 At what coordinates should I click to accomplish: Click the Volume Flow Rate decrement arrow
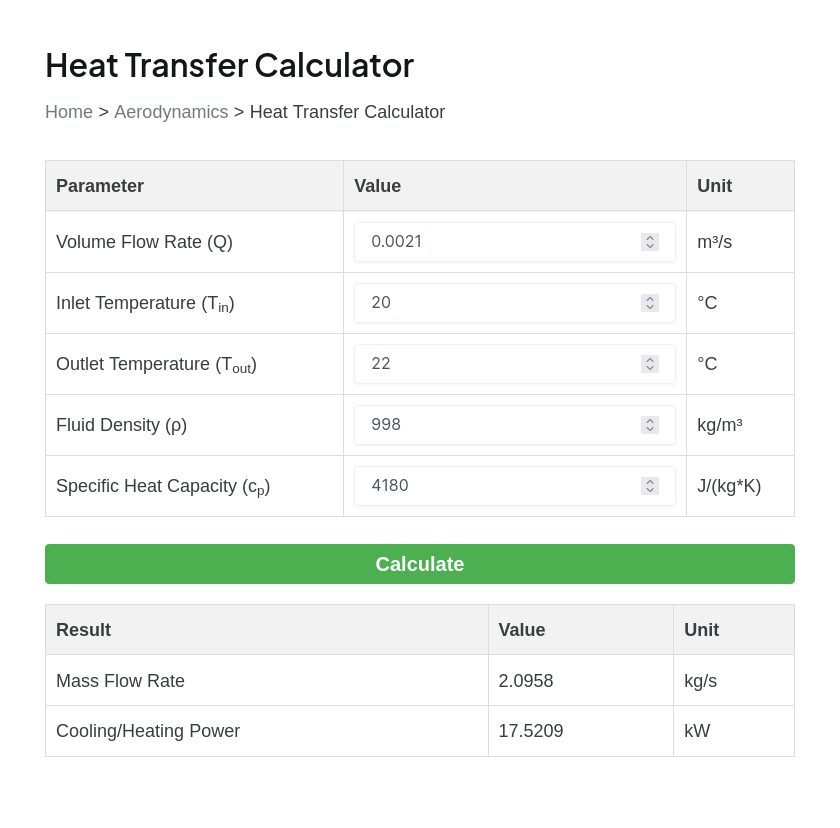(650, 246)
